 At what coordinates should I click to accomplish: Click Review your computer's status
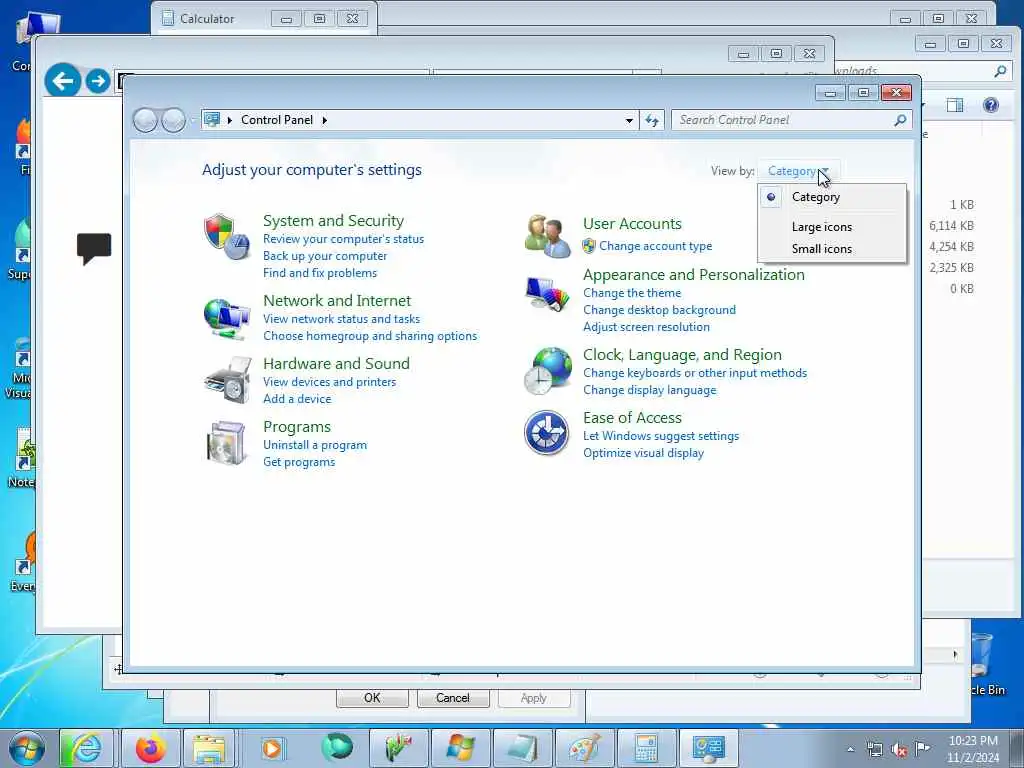click(x=344, y=239)
